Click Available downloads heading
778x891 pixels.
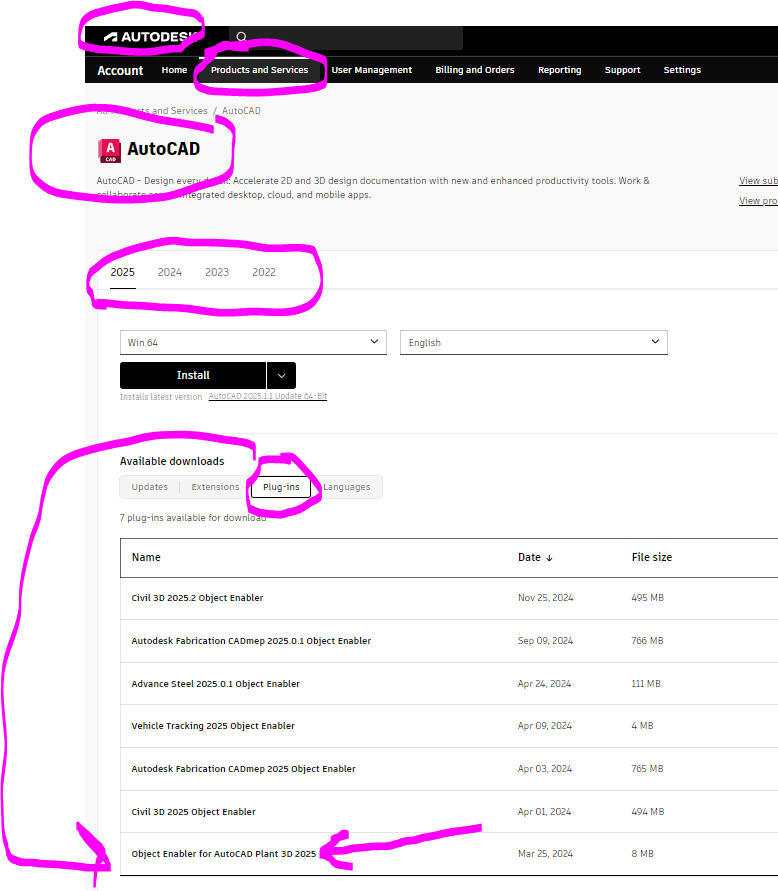pos(172,461)
